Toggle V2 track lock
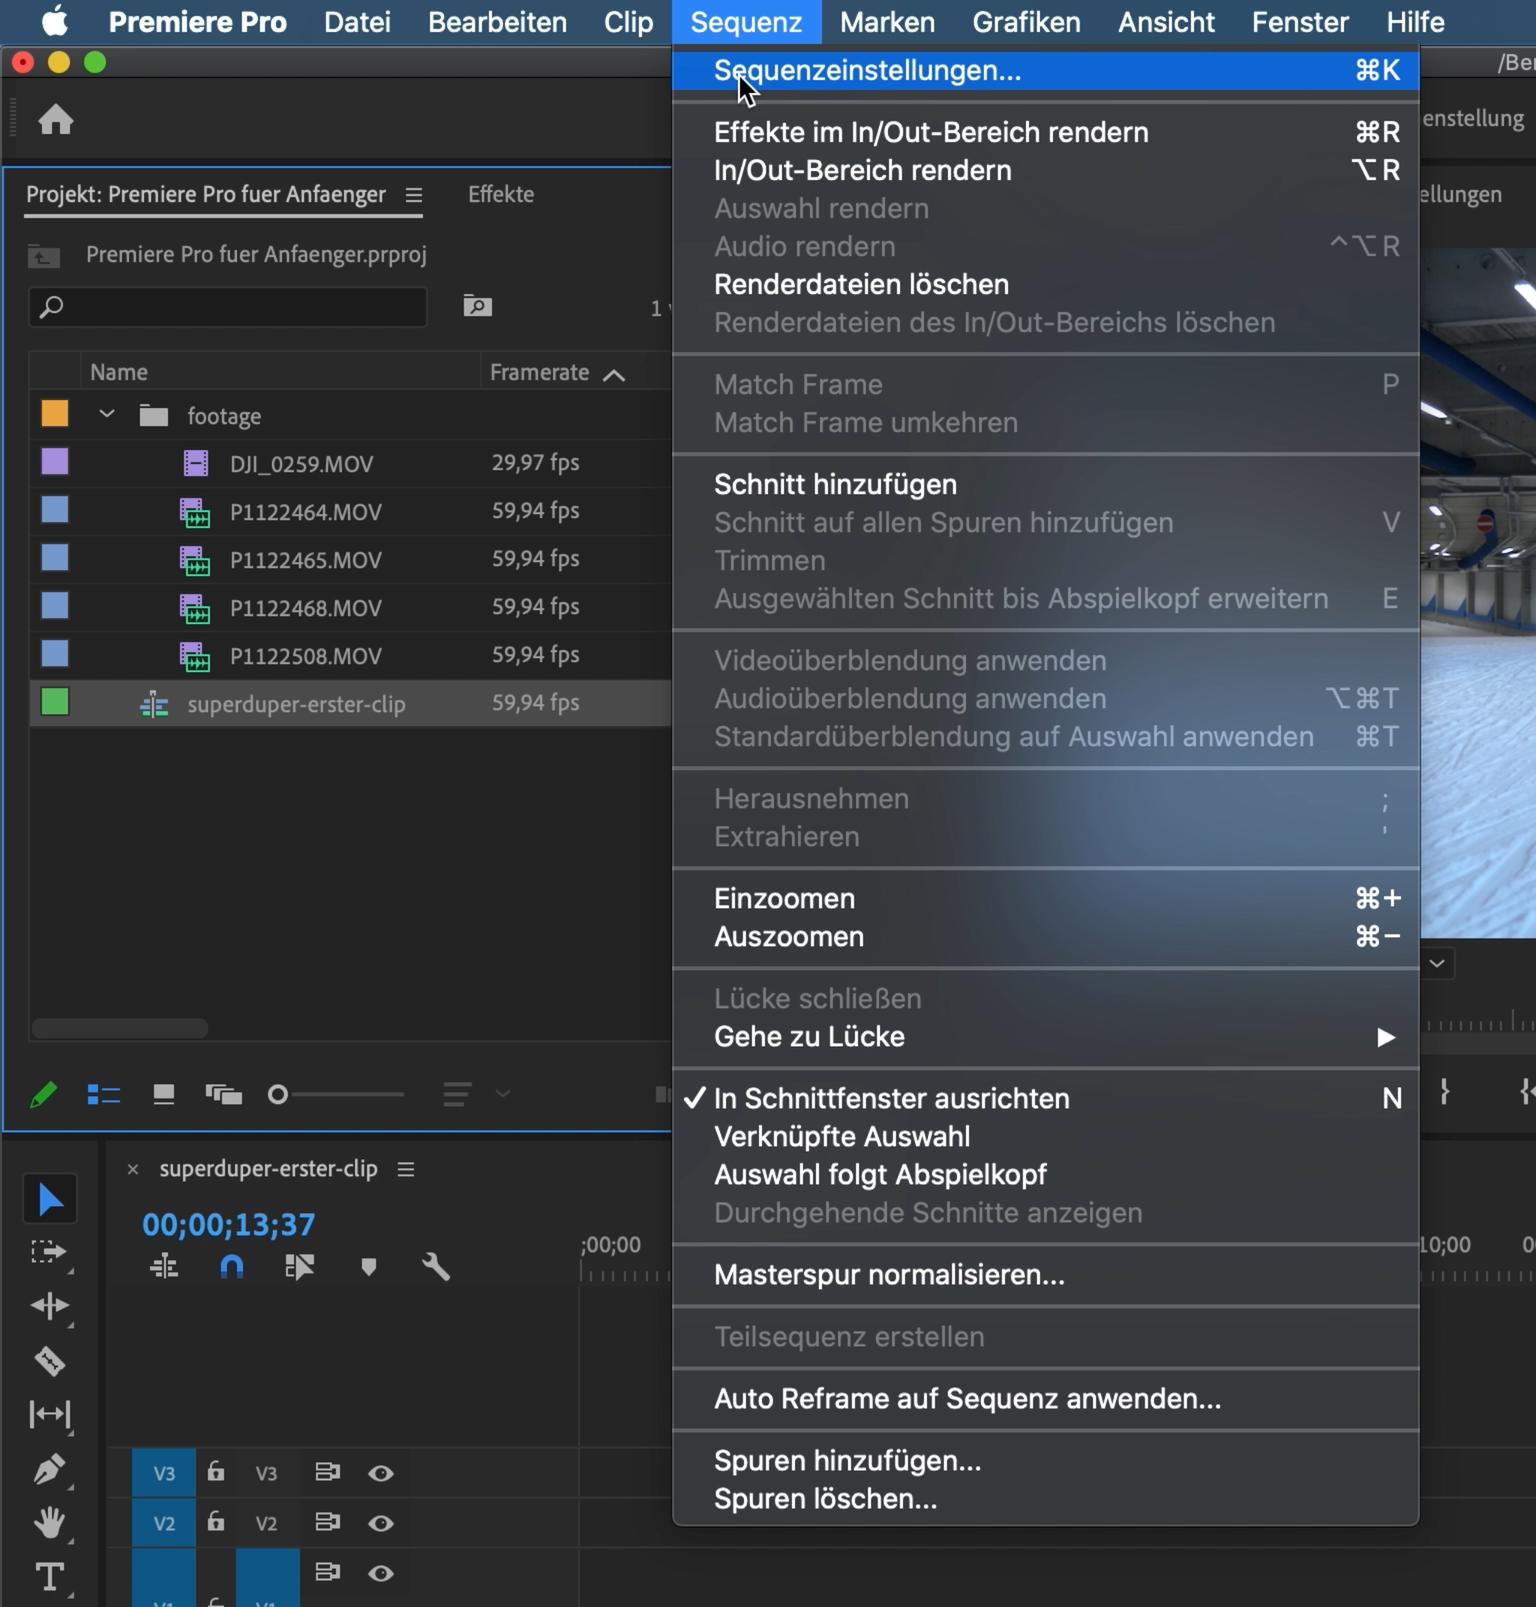This screenshot has height=1607, width=1536. pyautogui.click(x=215, y=1522)
